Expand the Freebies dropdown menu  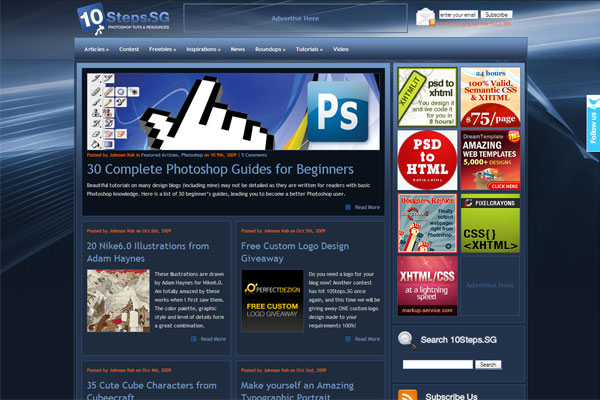[x=162, y=49]
